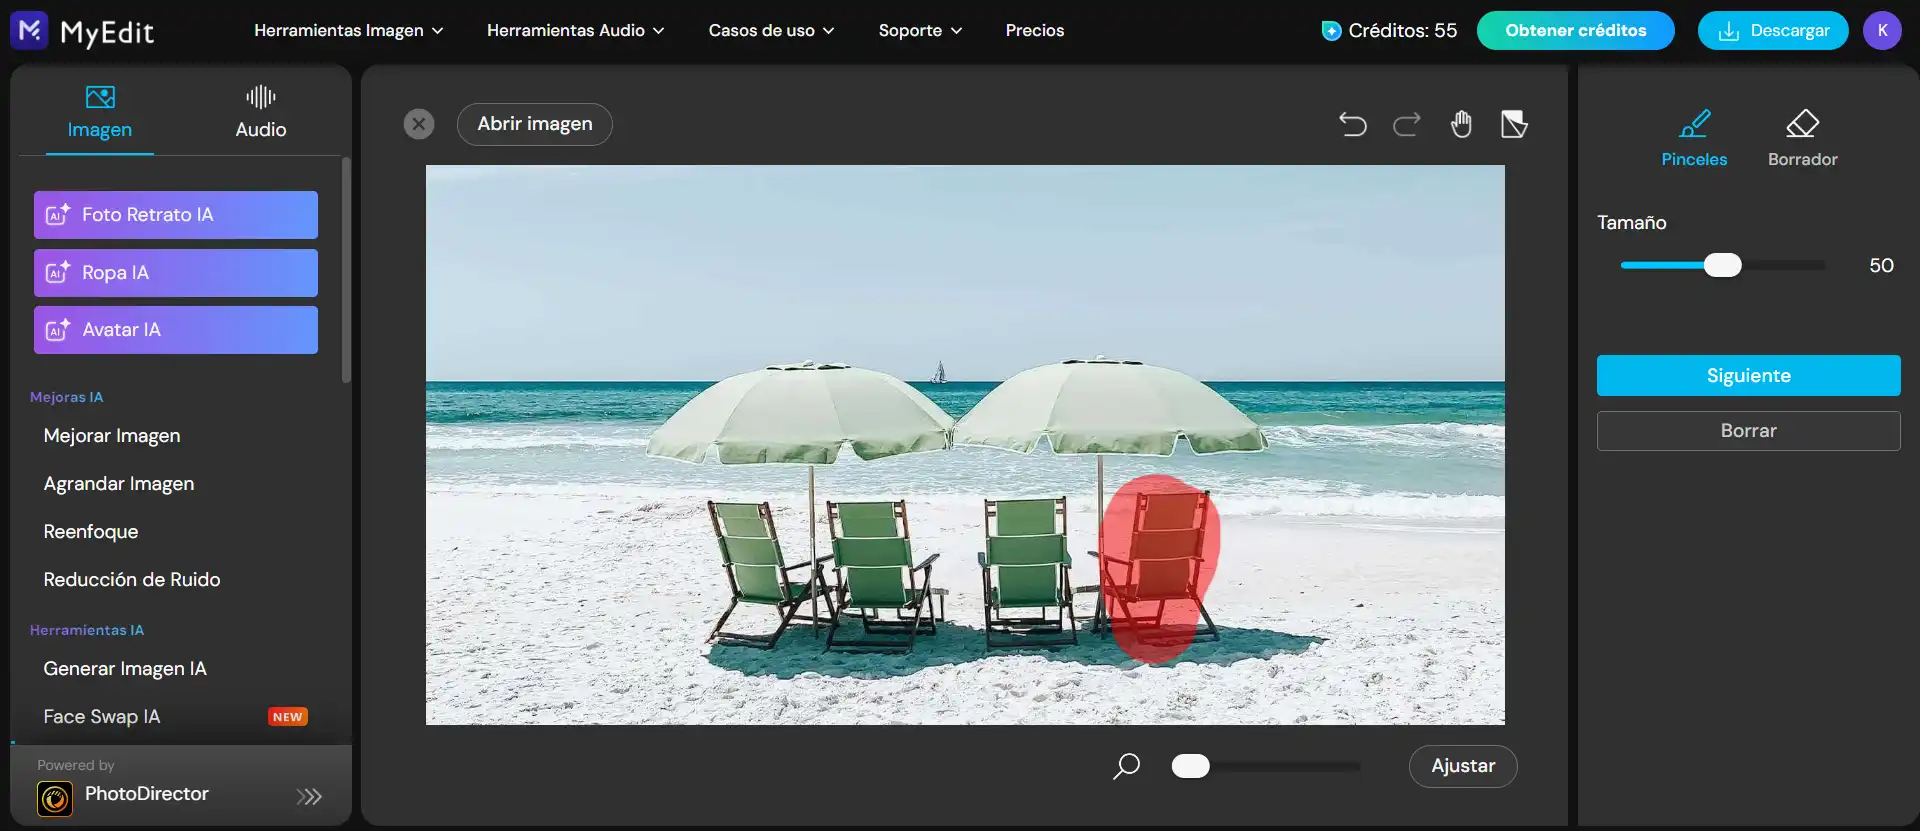Click the zoom level slider handle
Viewport: 1920px width, 831px height.
pyautogui.click(x=1190, y=766)
